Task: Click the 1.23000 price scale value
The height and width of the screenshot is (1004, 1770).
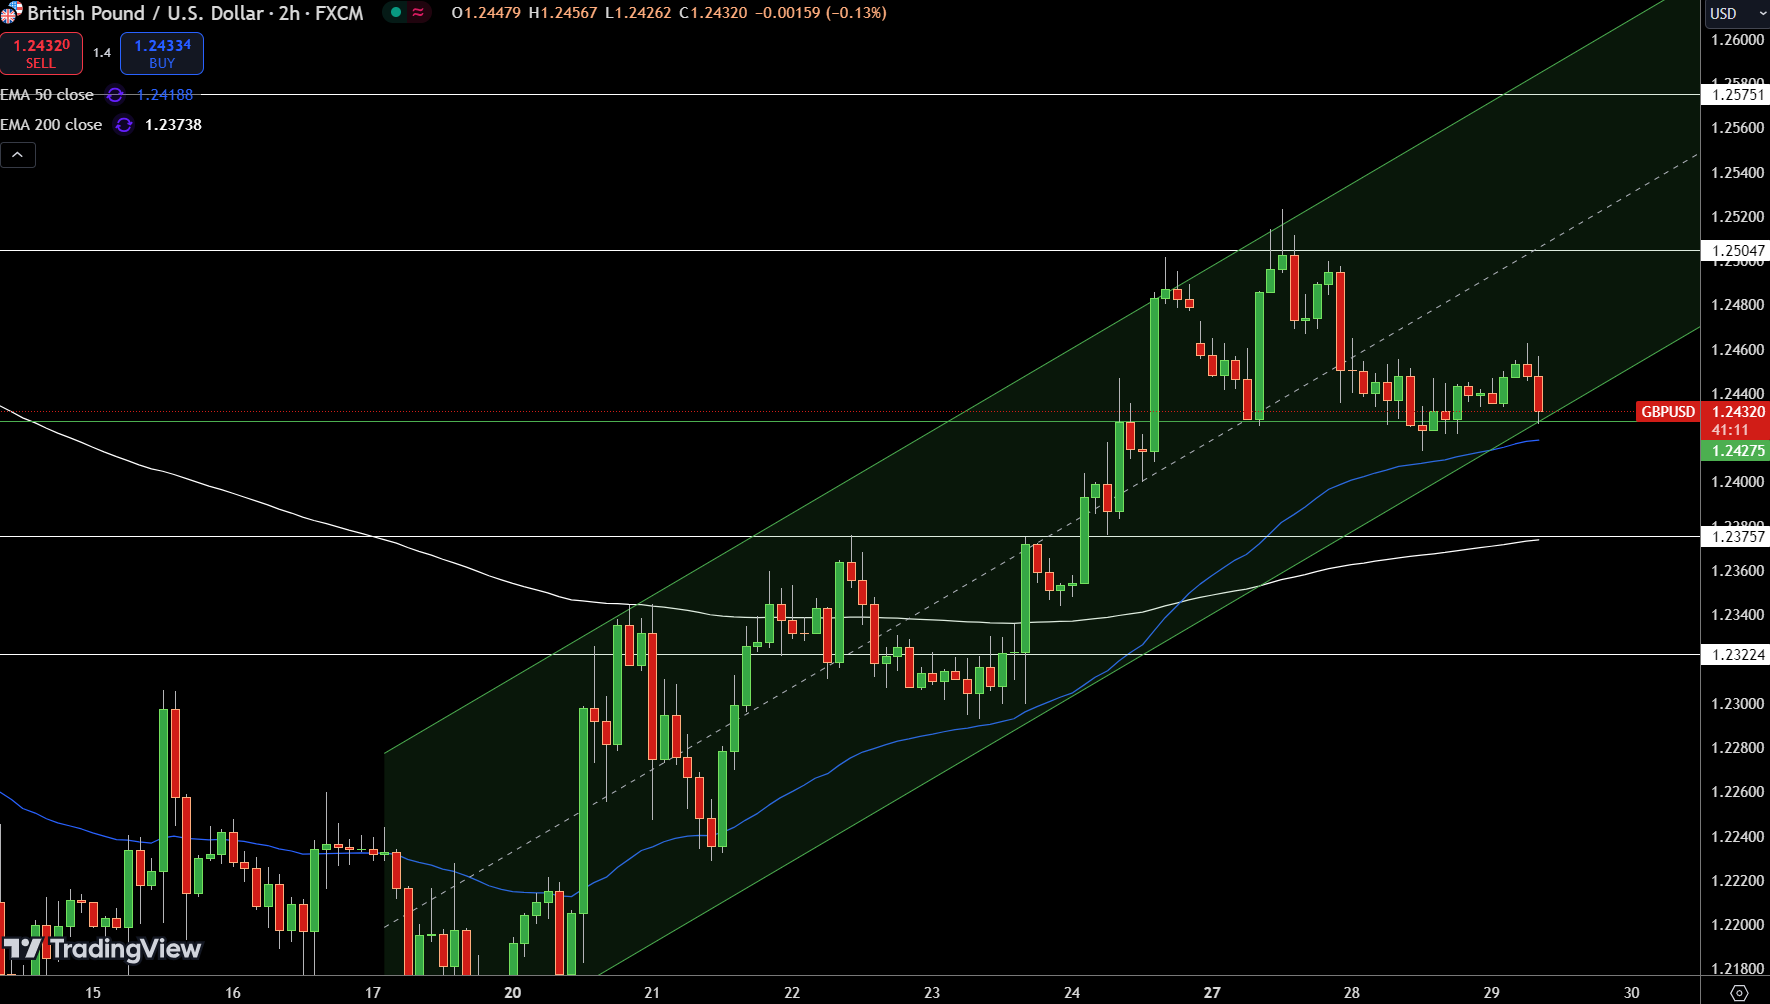Action: click(x=1738, y=704)
